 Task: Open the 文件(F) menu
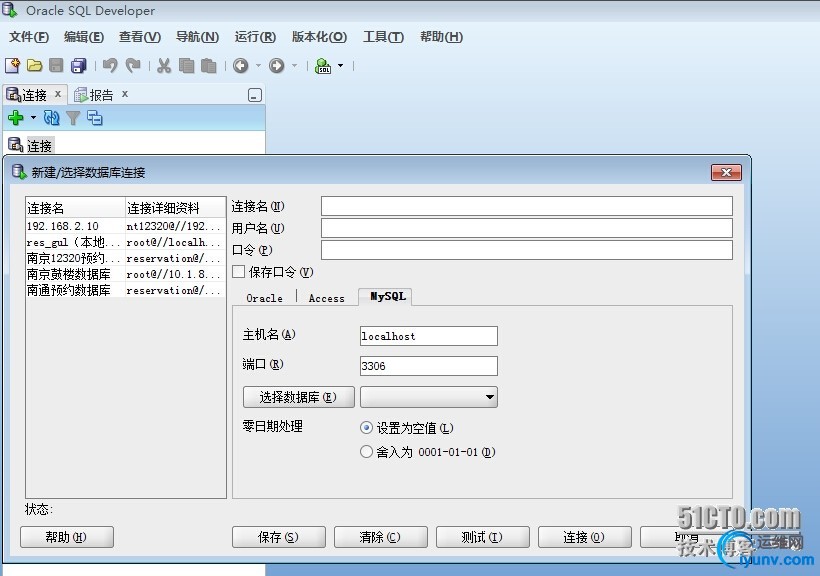29,37
